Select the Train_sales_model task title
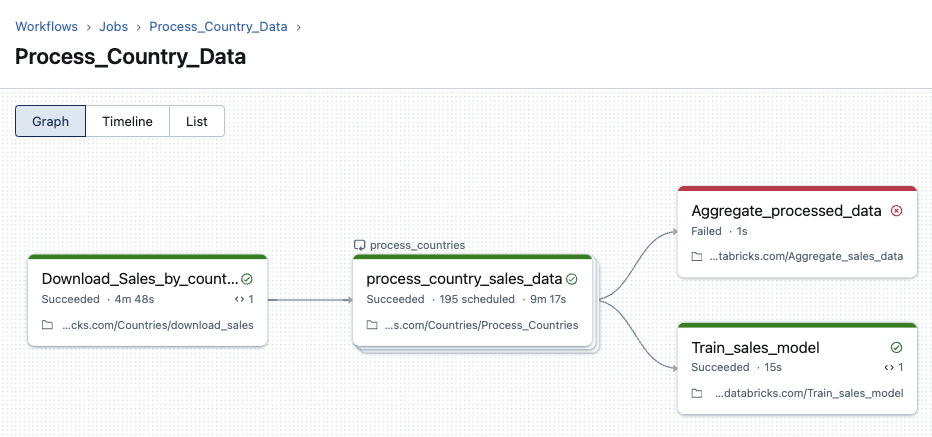Viewport: 932px width, 437px height. pyautogui.click(x=755, y=348)
